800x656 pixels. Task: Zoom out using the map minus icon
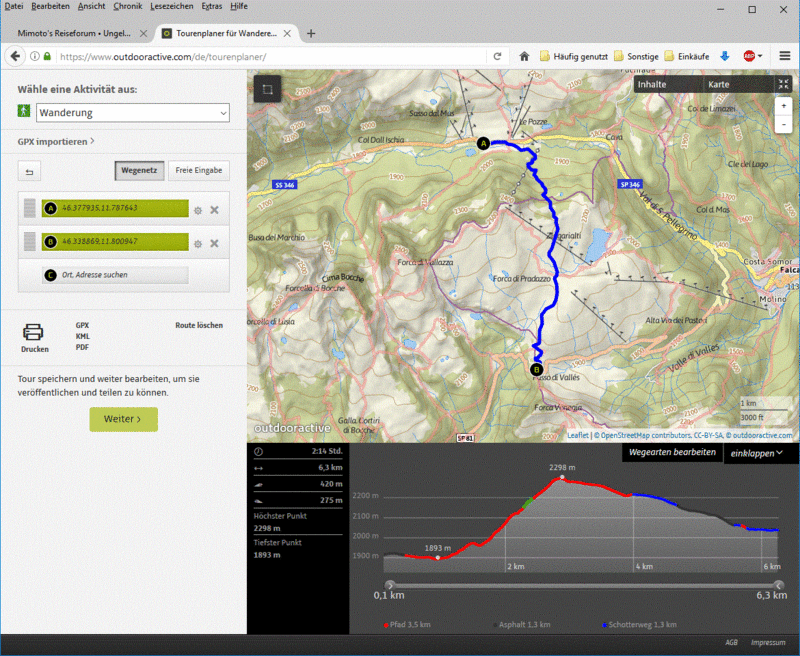784,124
